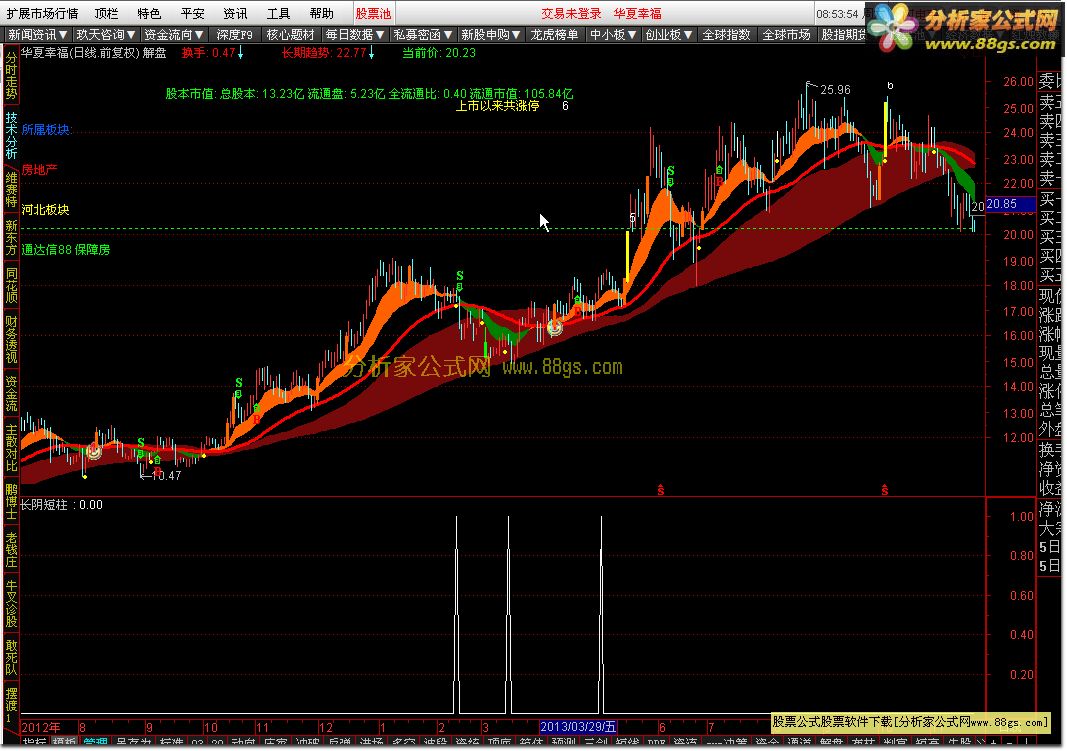This screenshot has width=1067, height=751.
Task: Open the 帮助 menu
Action: click(321, 14)
